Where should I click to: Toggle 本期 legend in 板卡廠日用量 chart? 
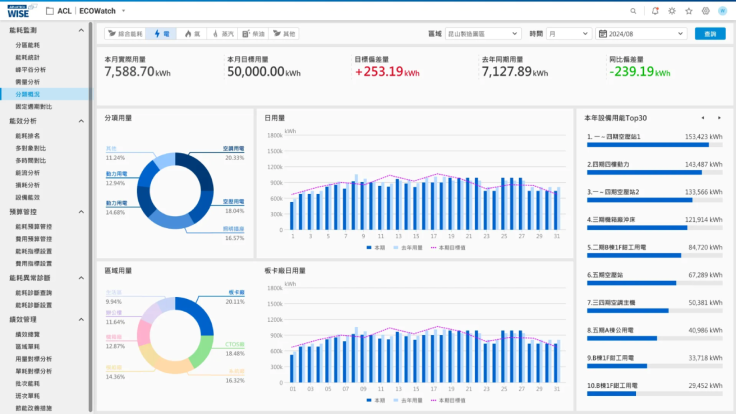tap(376, 400)
